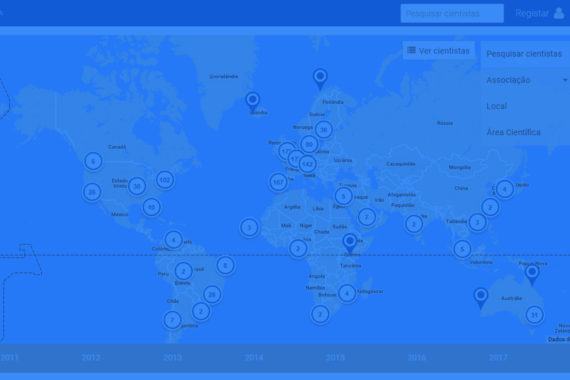Click the list icon in Ver cientistas
Screen dimensions: 570x380
(x=412, y=50)
